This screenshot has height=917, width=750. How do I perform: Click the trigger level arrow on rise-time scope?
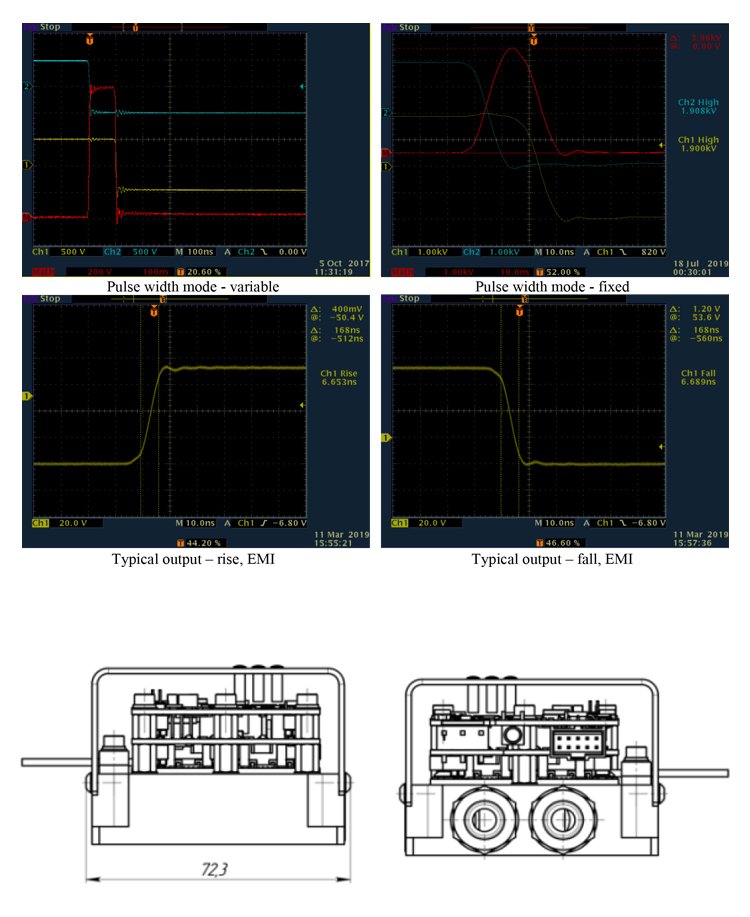pyautogui.click(x=302, y=403)
